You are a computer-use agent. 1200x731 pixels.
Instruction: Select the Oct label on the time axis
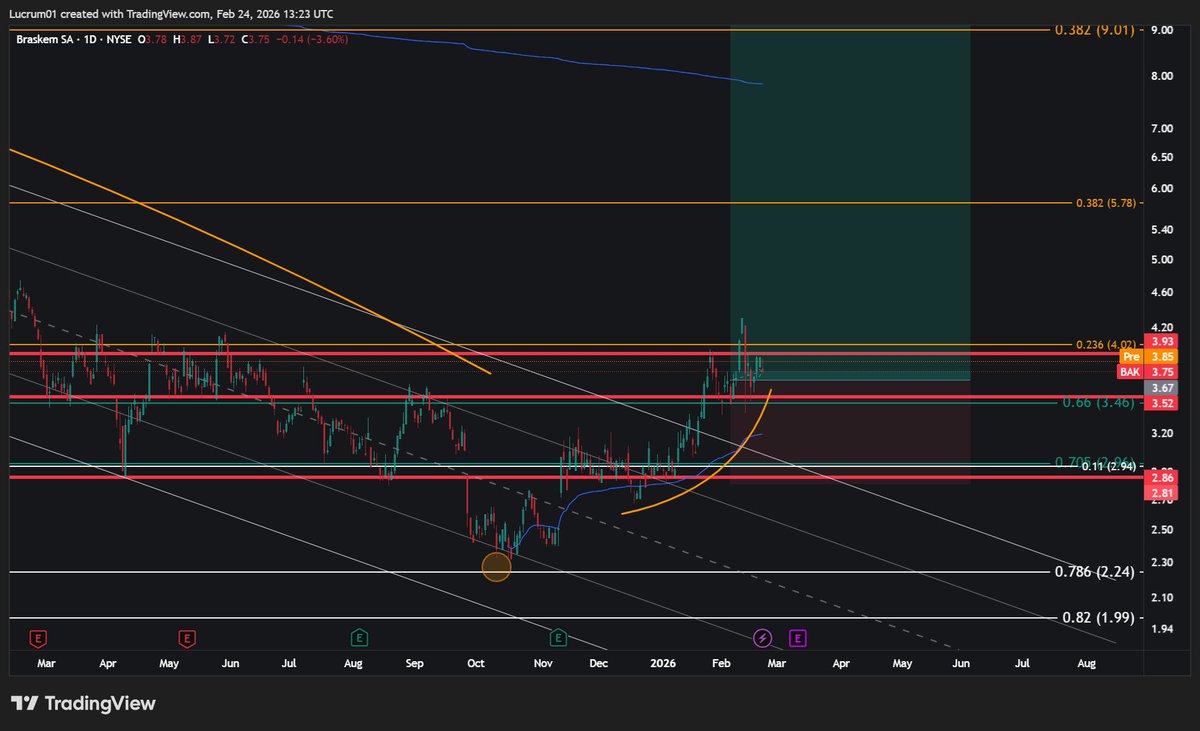point(476,663)
